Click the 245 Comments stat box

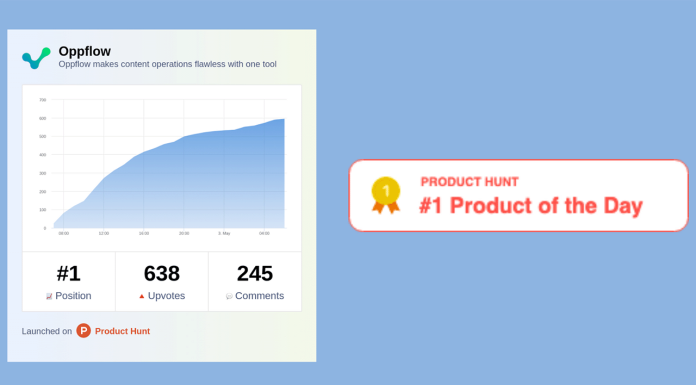[x=255, y=282]
